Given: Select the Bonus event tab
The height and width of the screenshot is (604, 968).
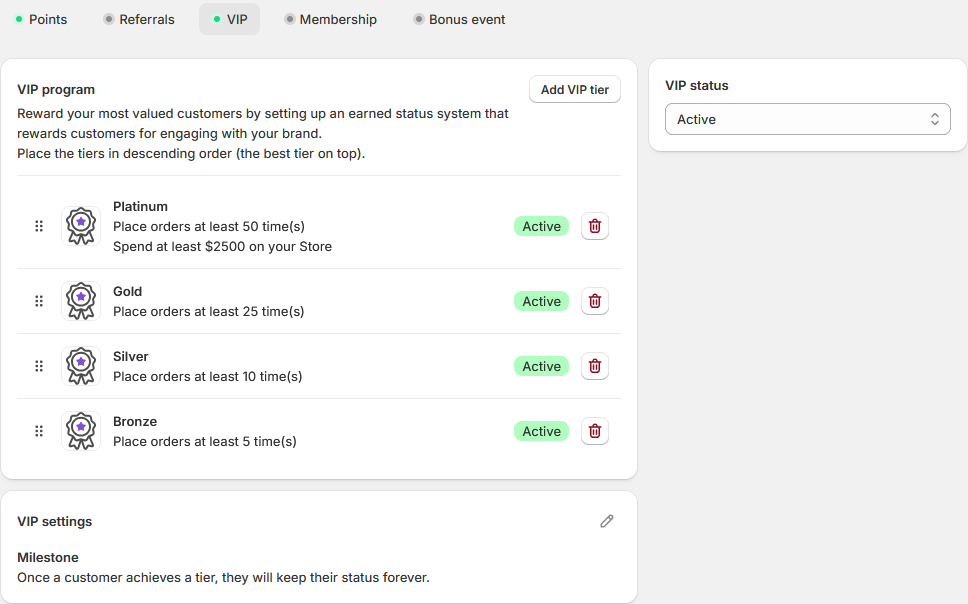Looking at the screenshot, I should tap(459, 19).
